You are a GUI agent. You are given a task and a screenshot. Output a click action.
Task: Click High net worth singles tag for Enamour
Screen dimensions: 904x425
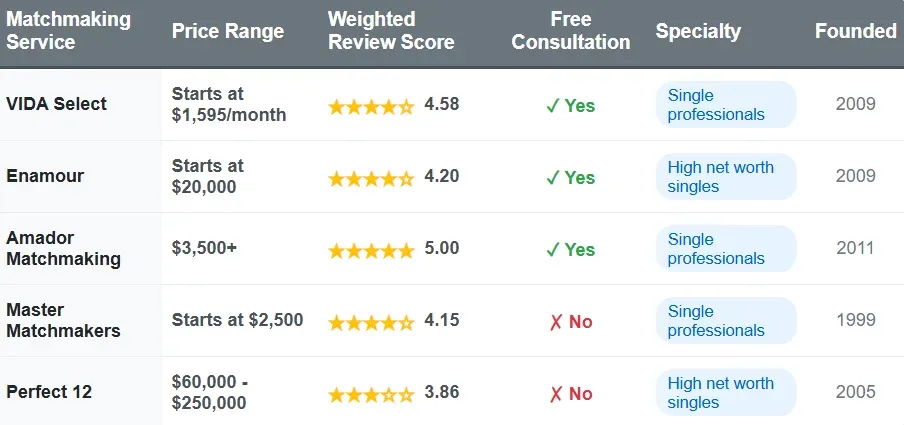click(726, 177)
